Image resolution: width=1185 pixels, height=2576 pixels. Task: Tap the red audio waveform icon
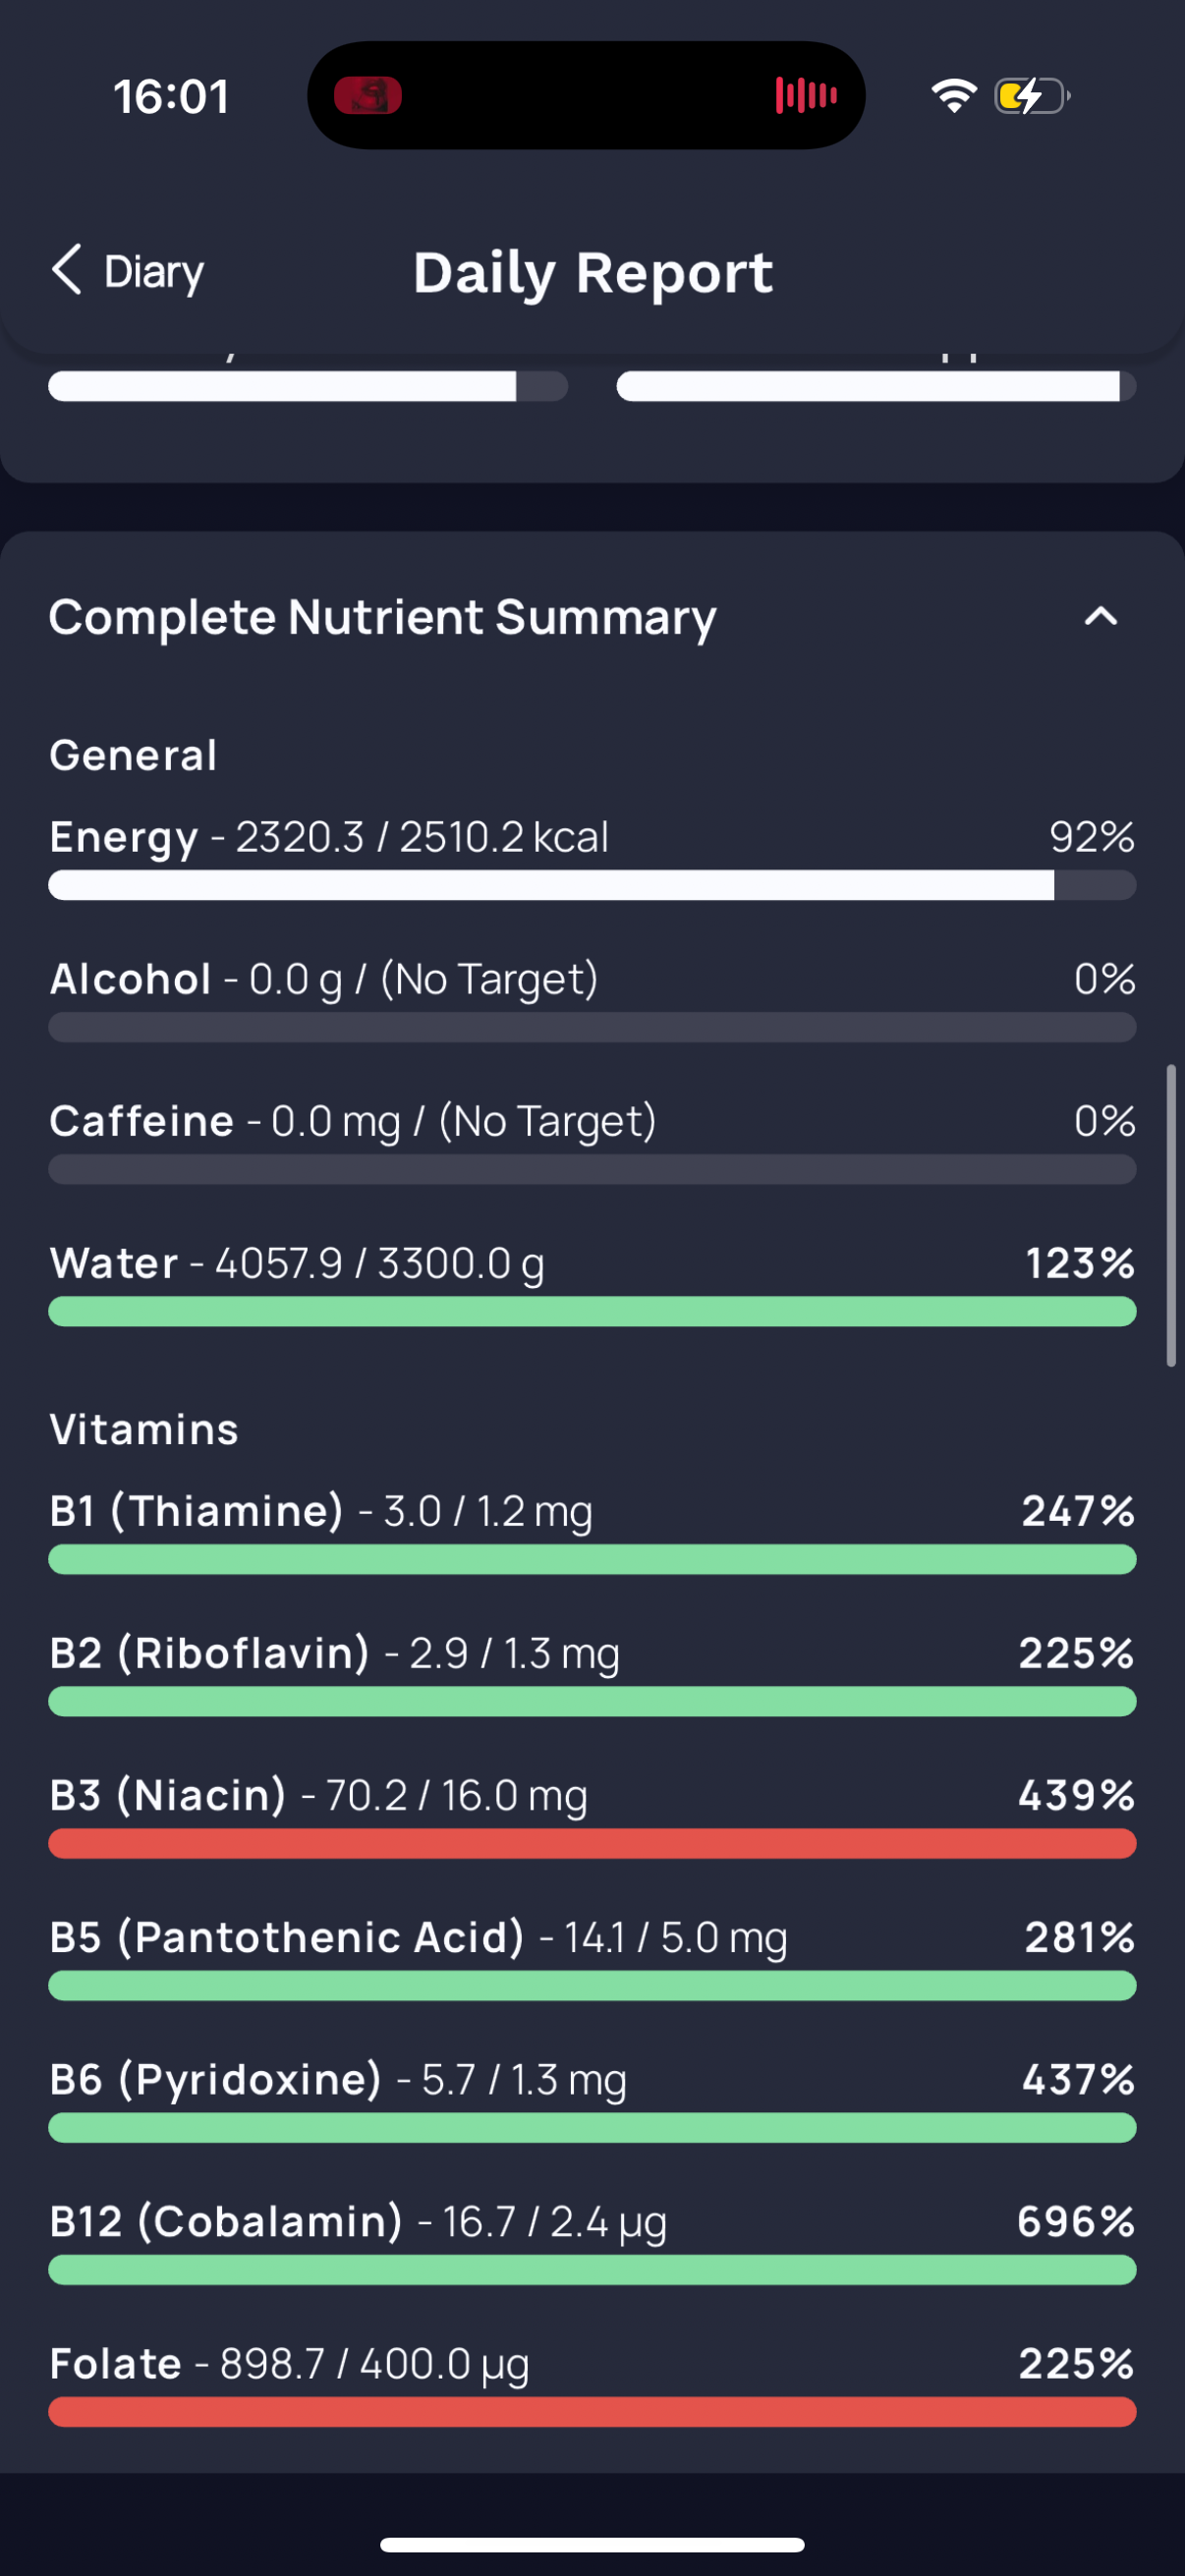coord(806,96)
